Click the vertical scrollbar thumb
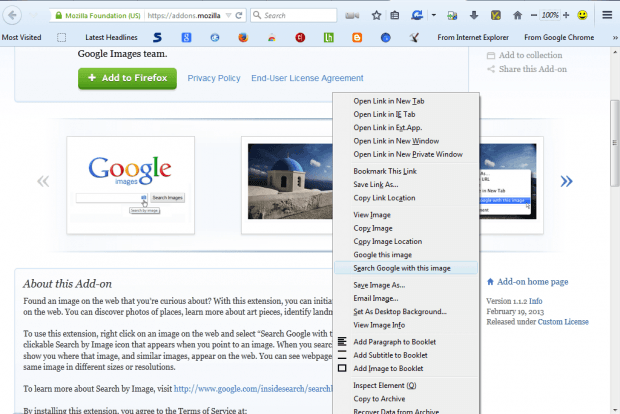 tap(615, 142)
